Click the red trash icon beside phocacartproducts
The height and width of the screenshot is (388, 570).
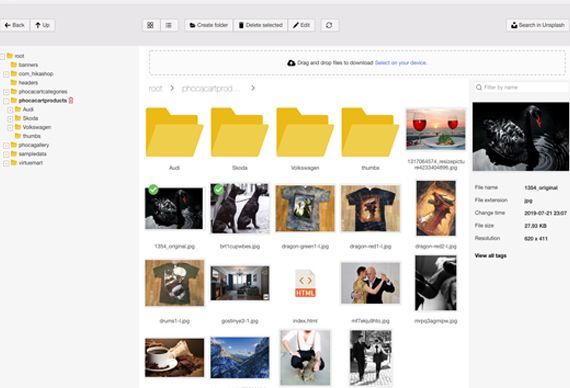click(x=71, y=100)
